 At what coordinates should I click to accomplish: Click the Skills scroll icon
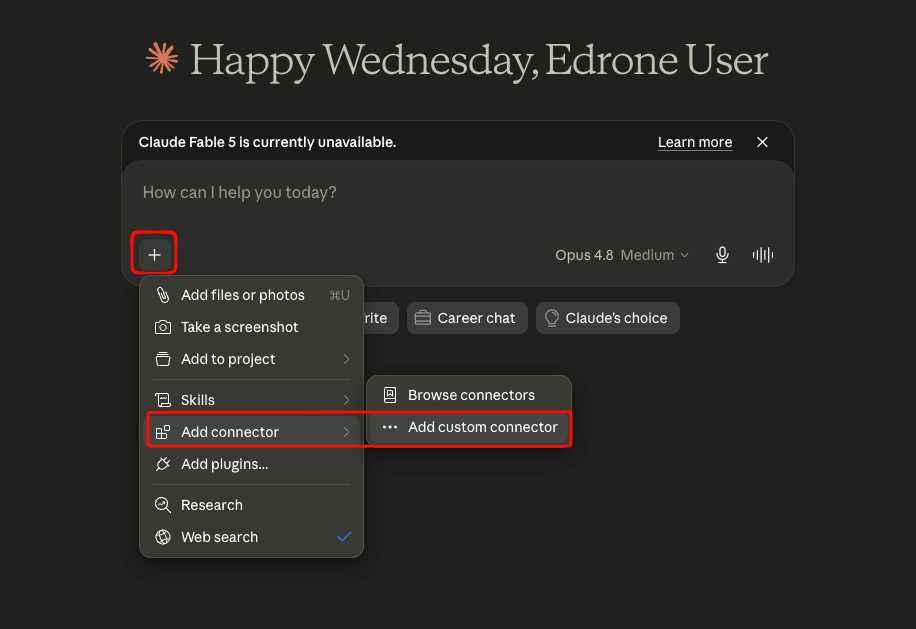[163, 399]
